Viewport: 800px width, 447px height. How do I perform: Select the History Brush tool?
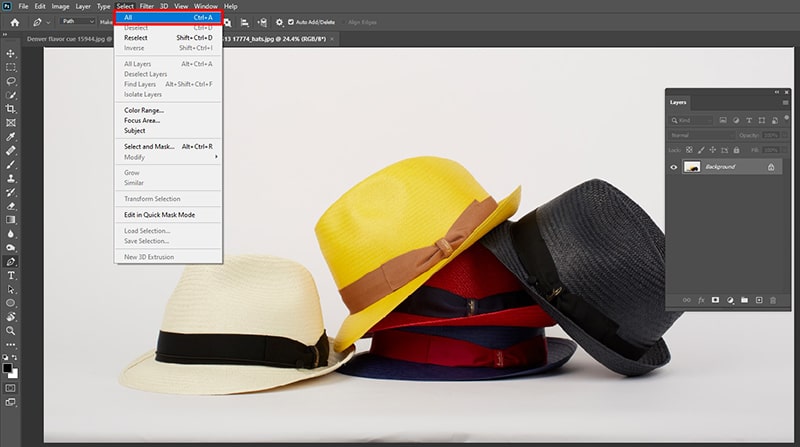10,192
